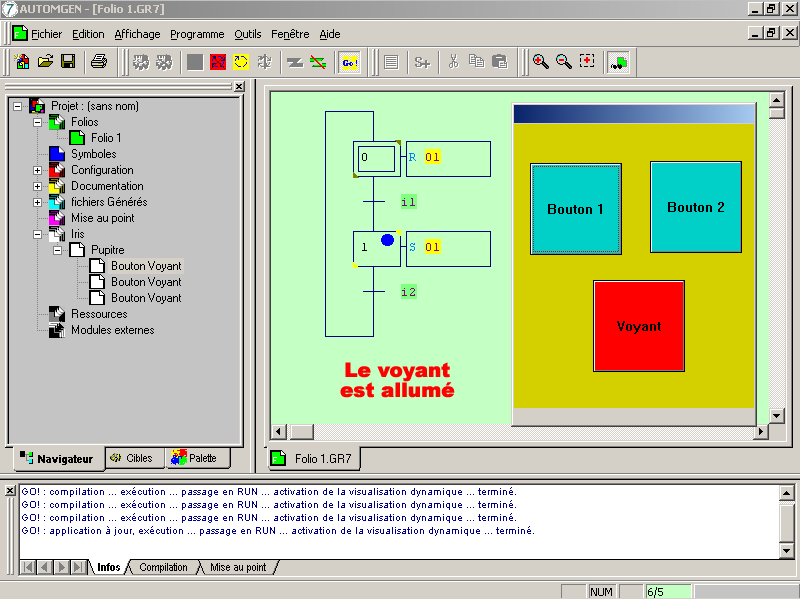This screenshot has width=800, height=600.
Task: Click the Zoom in magnifier icon
Action: [x=540, y=62]
